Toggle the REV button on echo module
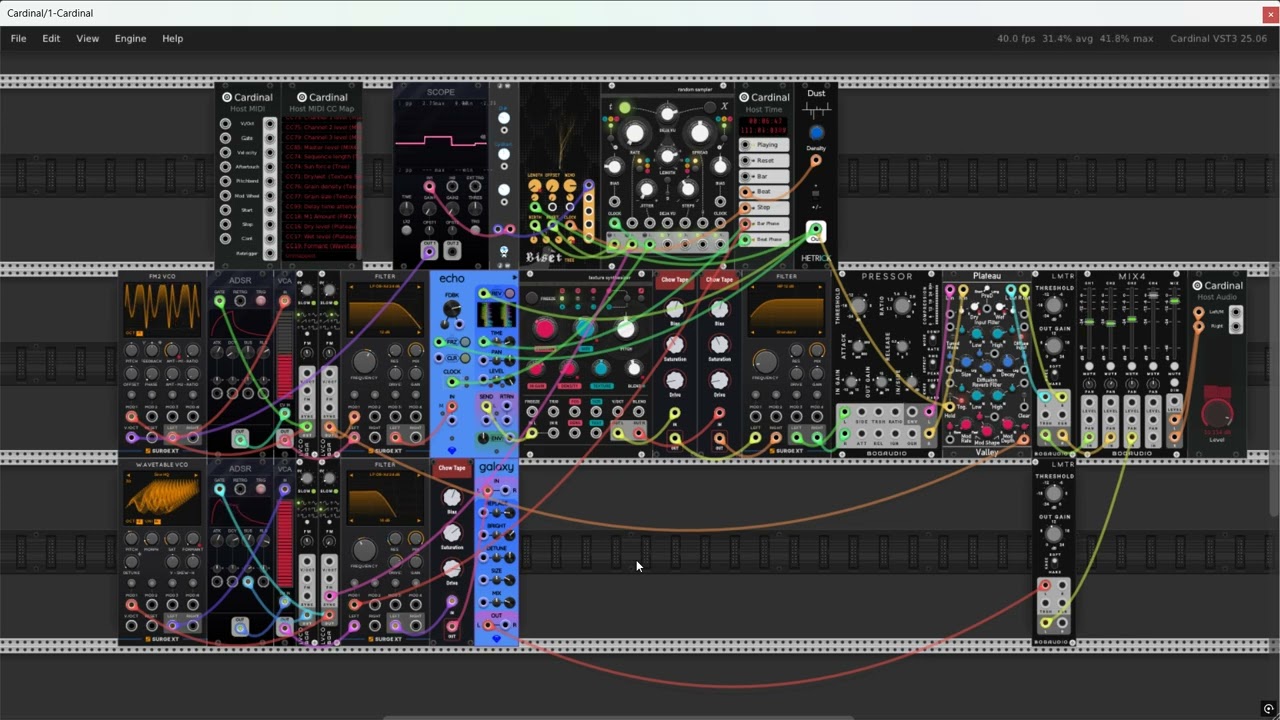 pos(509,293)
